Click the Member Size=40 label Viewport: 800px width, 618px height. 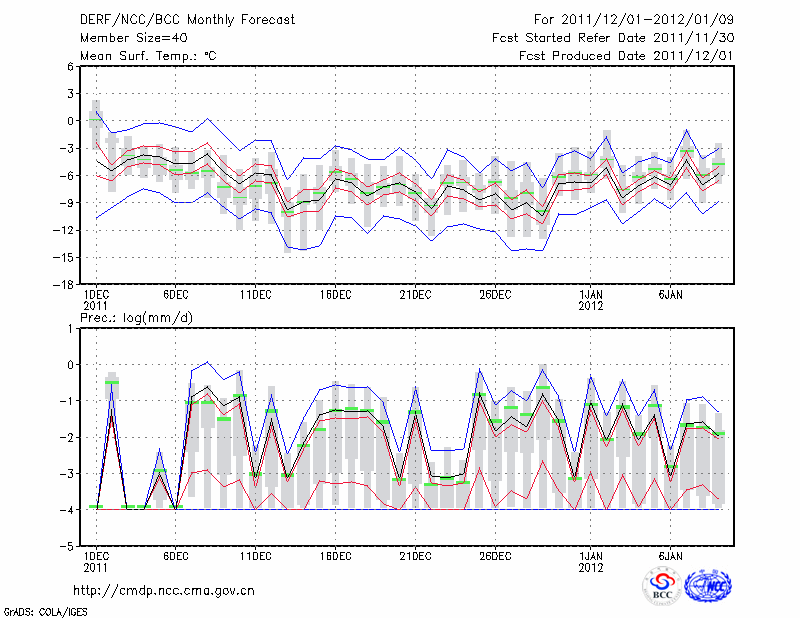[x=132, y=38]
